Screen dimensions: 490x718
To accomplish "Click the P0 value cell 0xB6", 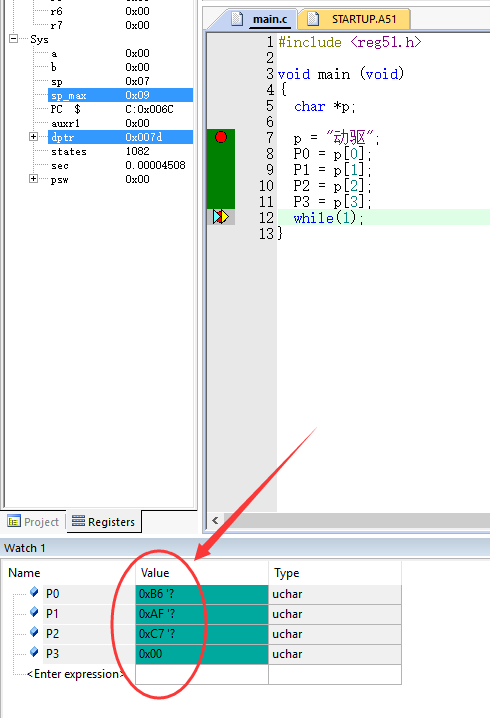I will click(x=201, y=594).
